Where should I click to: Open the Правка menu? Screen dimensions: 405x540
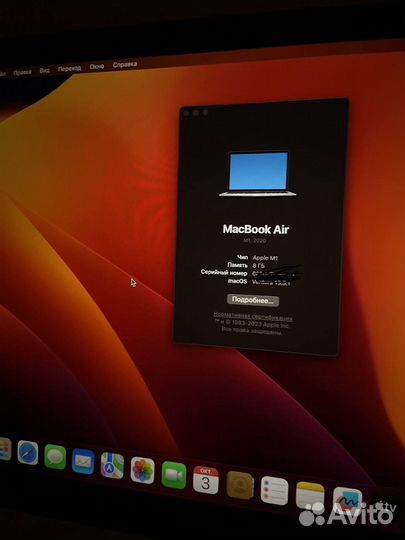22,72
